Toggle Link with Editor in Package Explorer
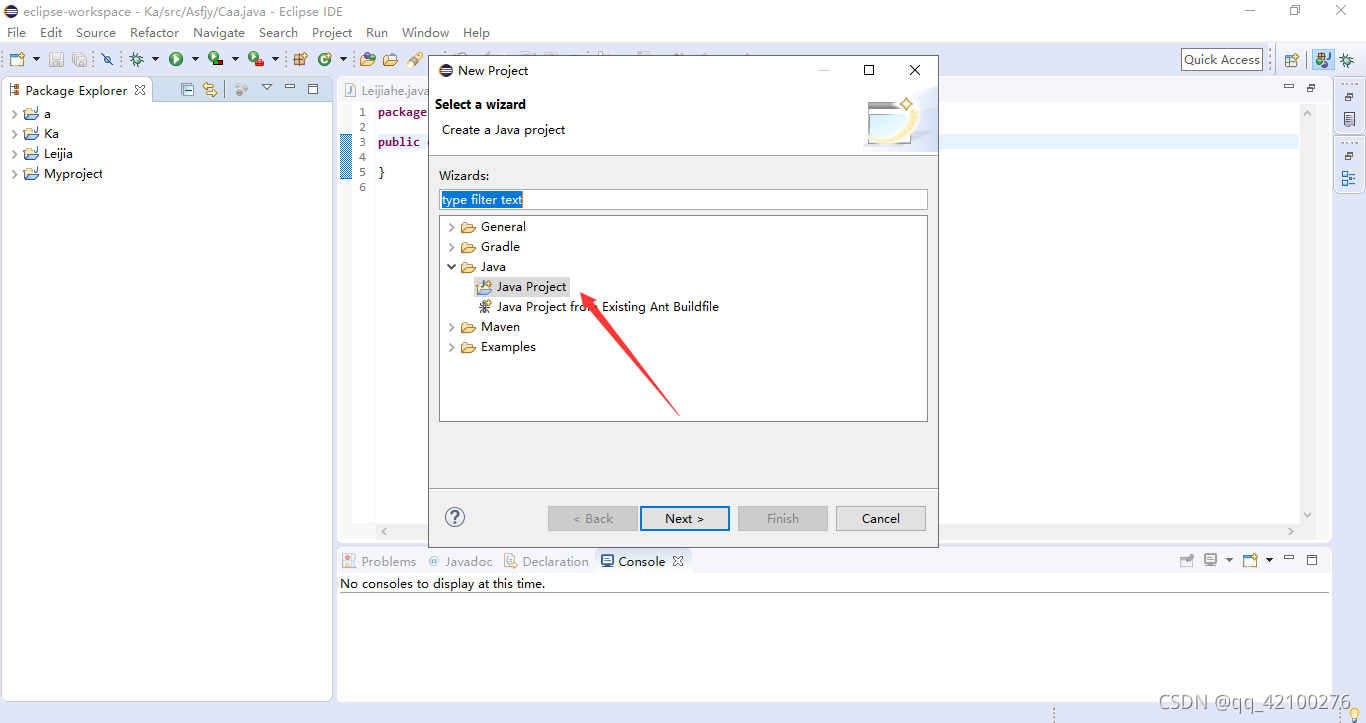The height and width of the screenshot is (723, 1366). coord(209,89)
